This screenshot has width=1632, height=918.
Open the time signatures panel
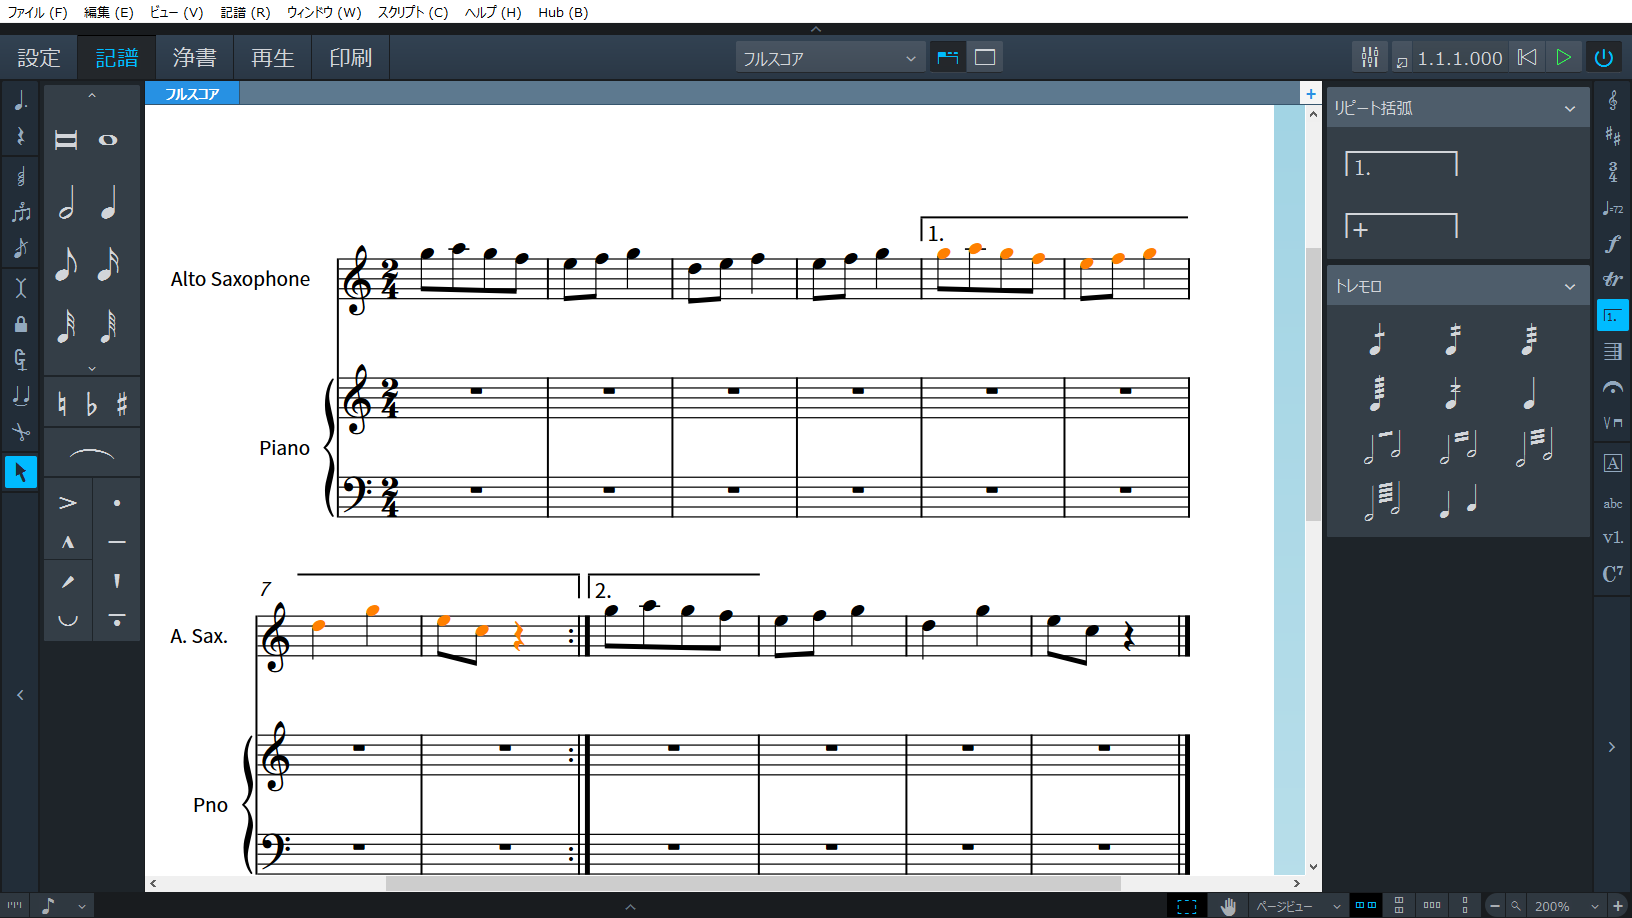(1612, 172)
